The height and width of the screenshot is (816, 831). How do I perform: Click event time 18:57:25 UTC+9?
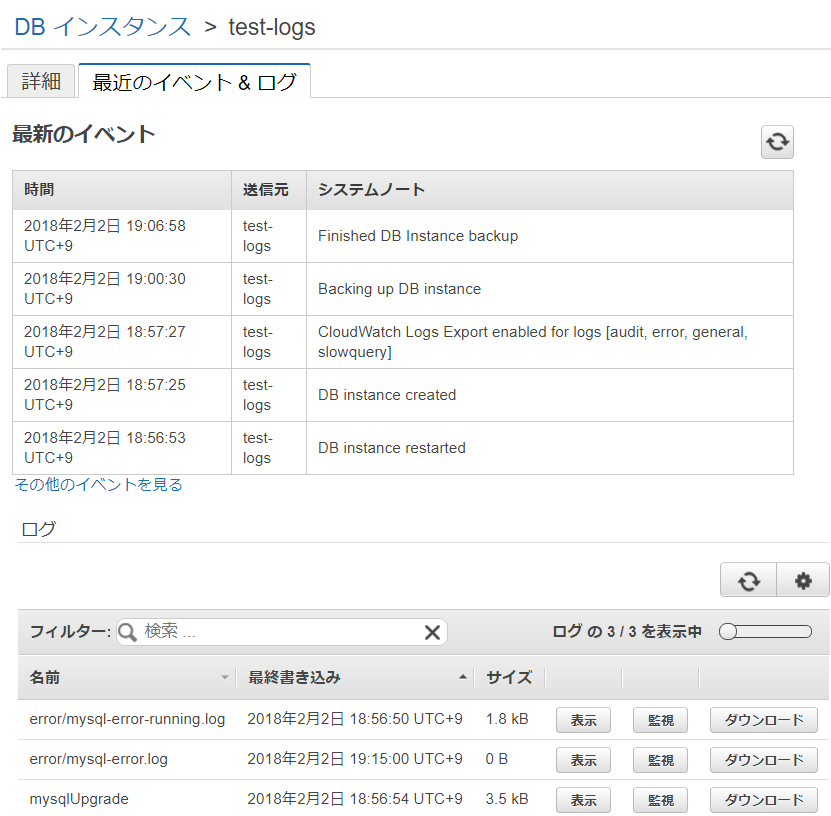[105, 395]
